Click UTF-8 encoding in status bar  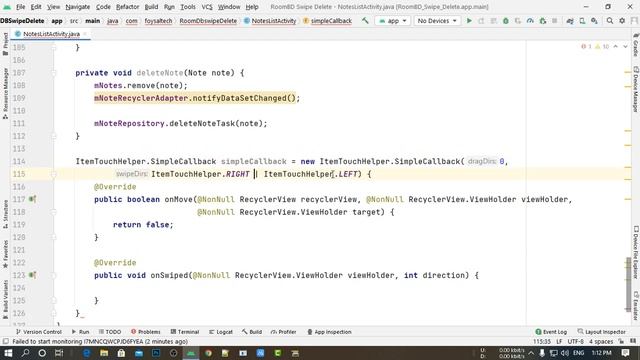[x=576, y=341]
